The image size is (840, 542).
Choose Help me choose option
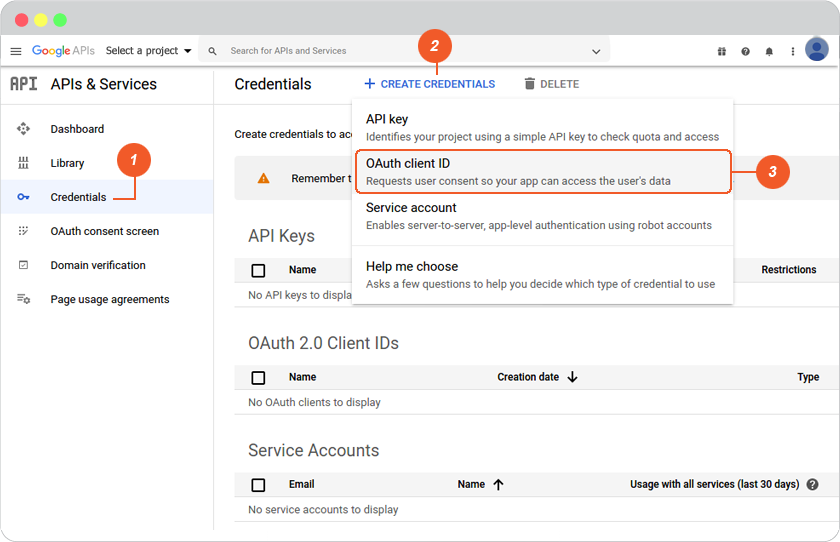click(x=542, y=275)
